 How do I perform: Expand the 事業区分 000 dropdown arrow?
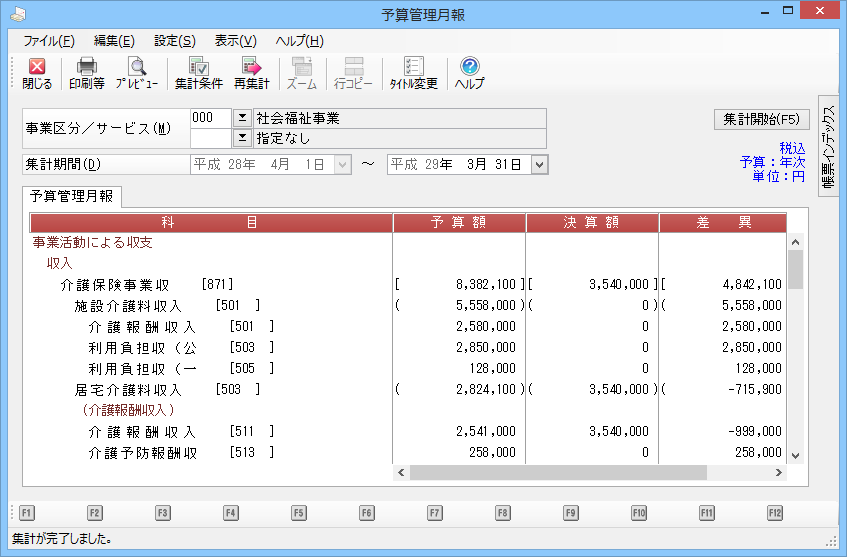241,118
